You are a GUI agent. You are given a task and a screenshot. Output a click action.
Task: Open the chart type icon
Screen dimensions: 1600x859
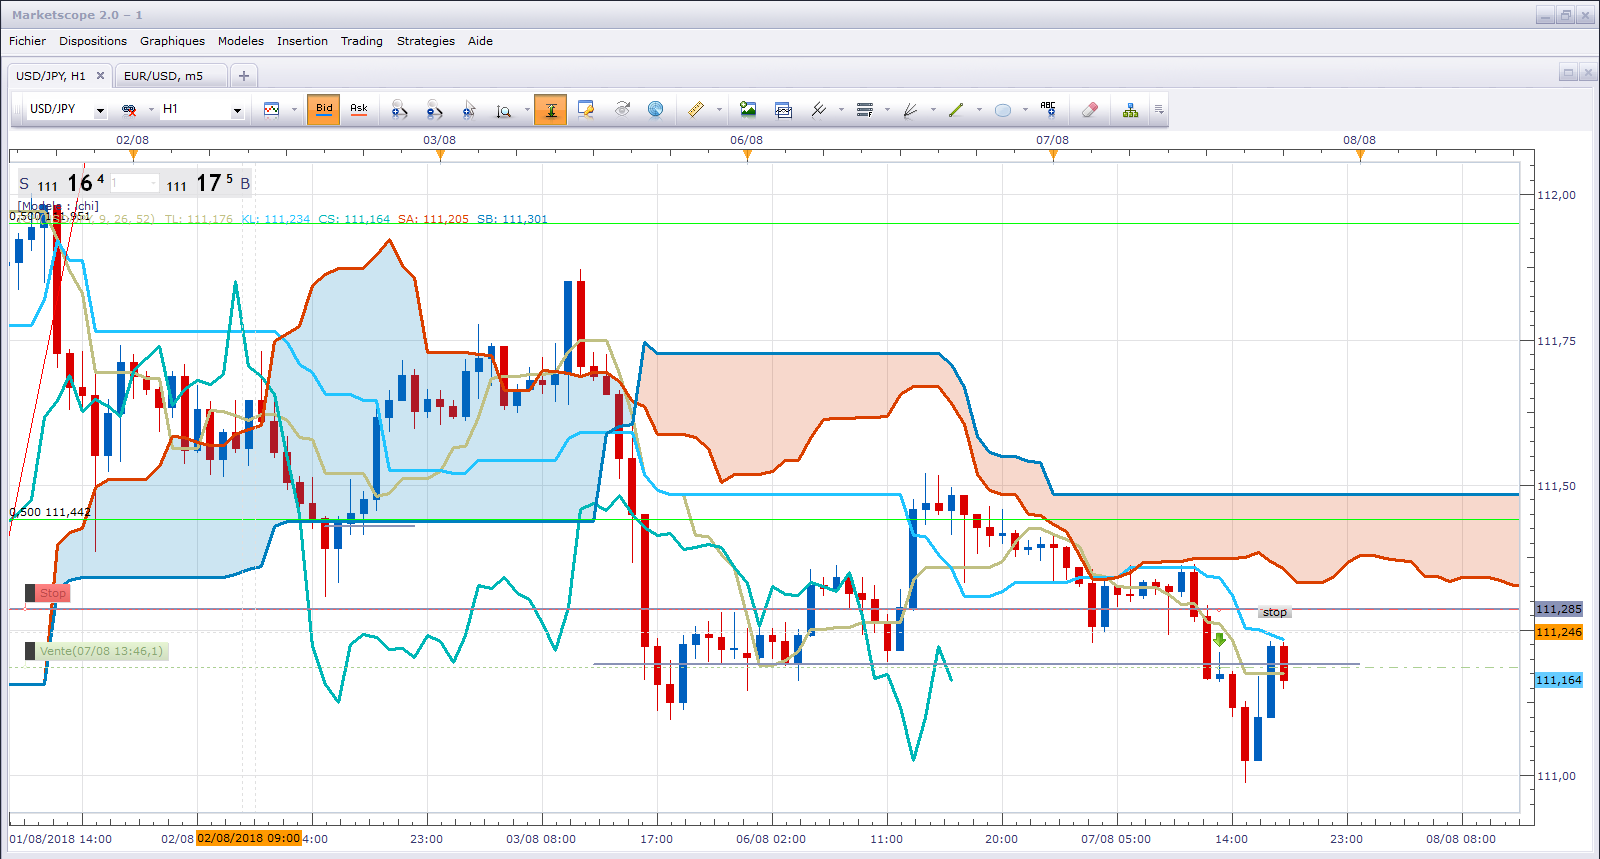pyautogui.click(x=271, y=110)
